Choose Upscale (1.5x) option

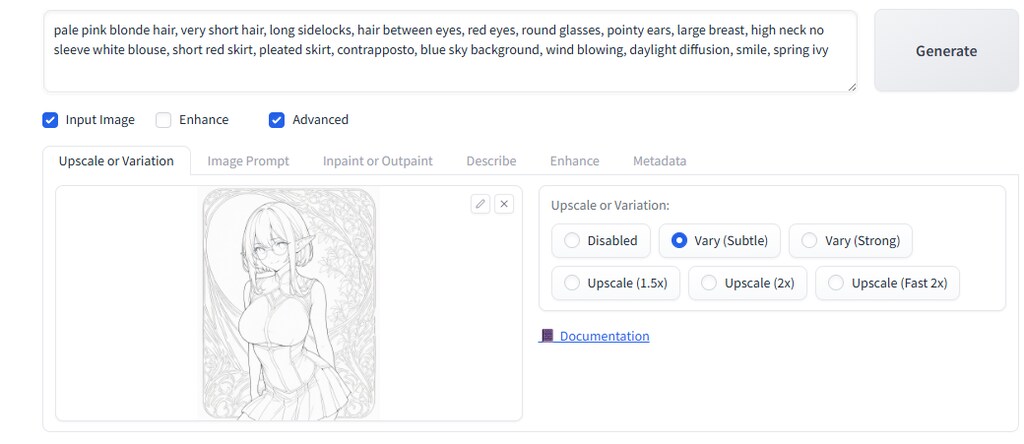pos(572,283)
